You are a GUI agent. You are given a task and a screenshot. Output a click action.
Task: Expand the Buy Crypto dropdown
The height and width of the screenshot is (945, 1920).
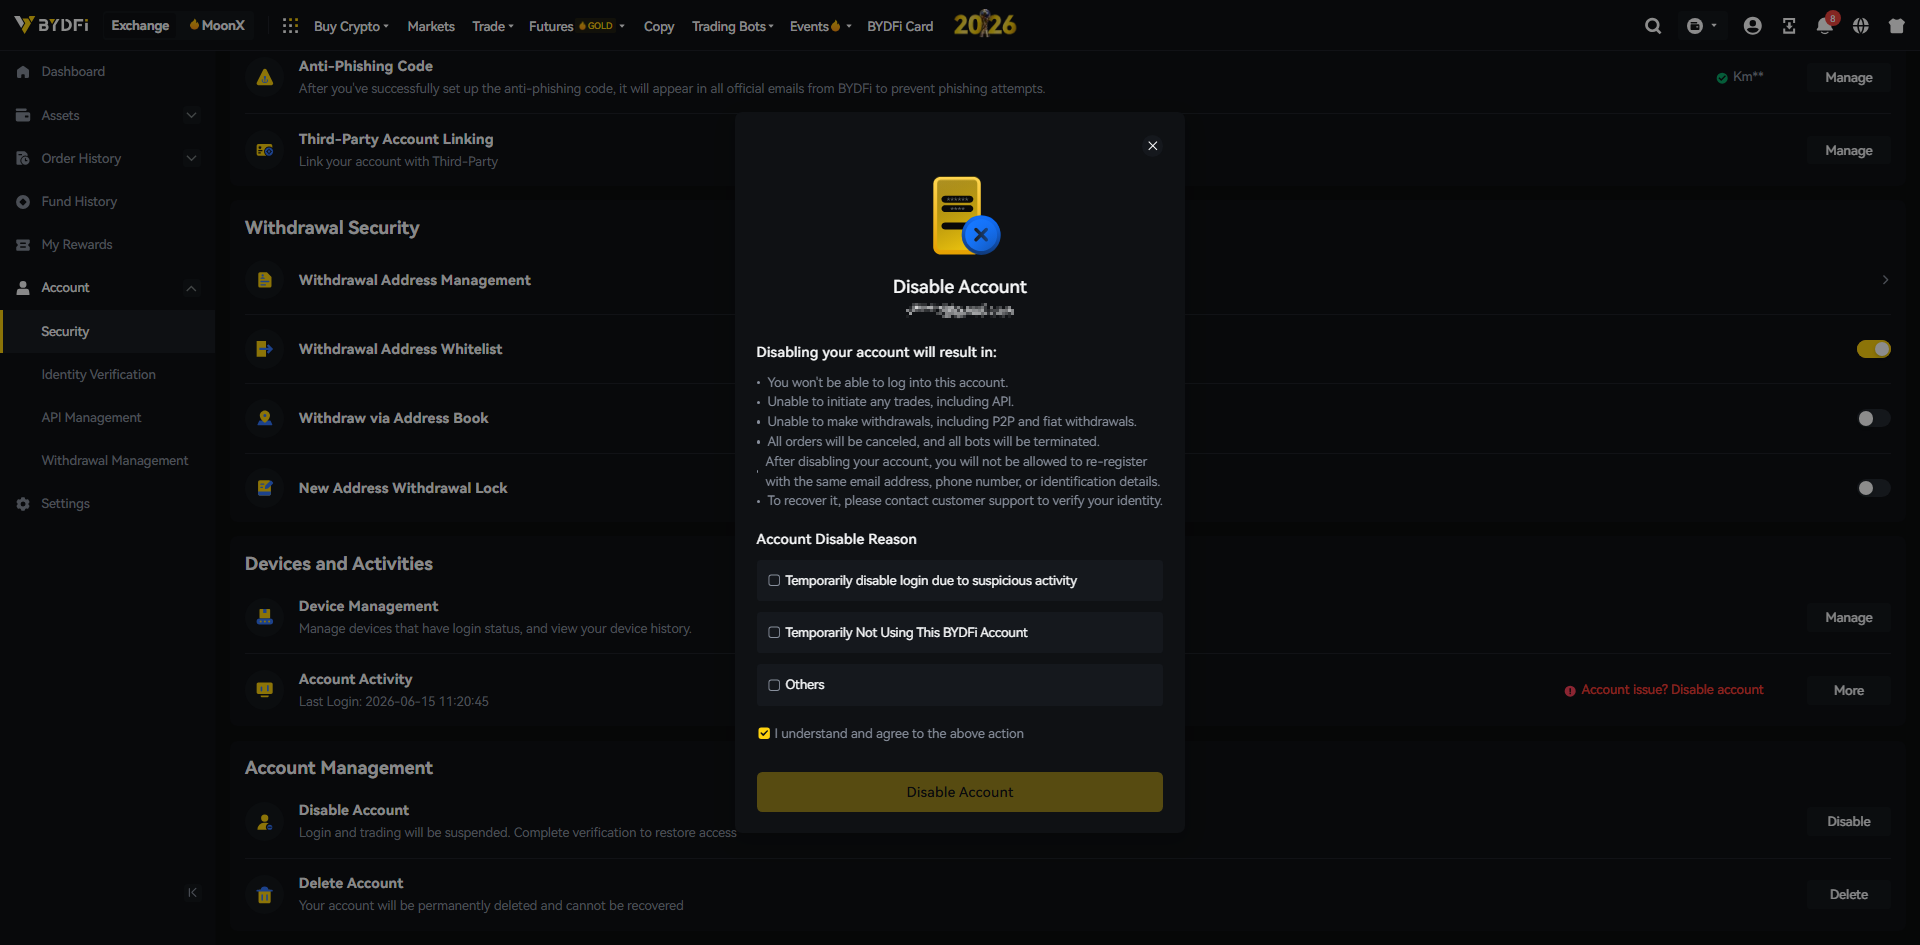[351, 26]
